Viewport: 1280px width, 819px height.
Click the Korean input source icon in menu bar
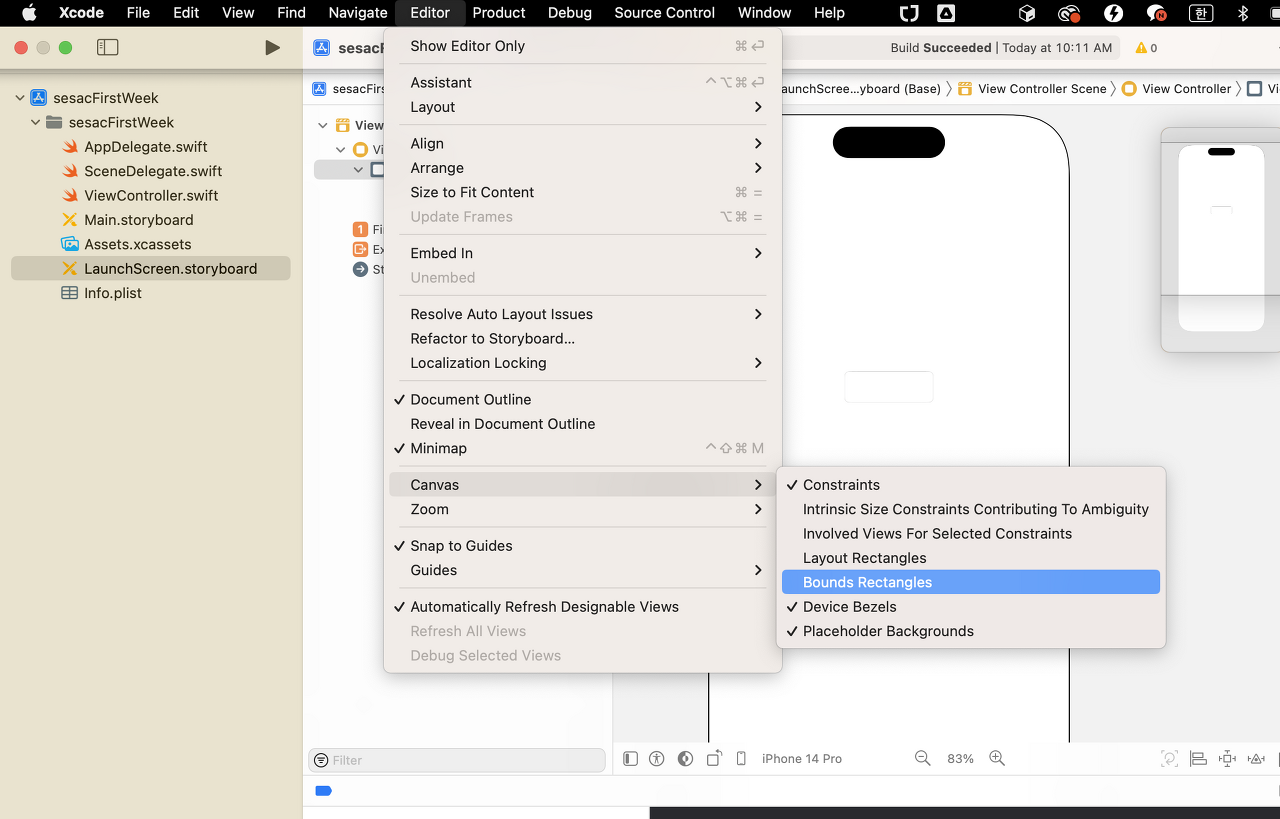(x=1200, y=13)
